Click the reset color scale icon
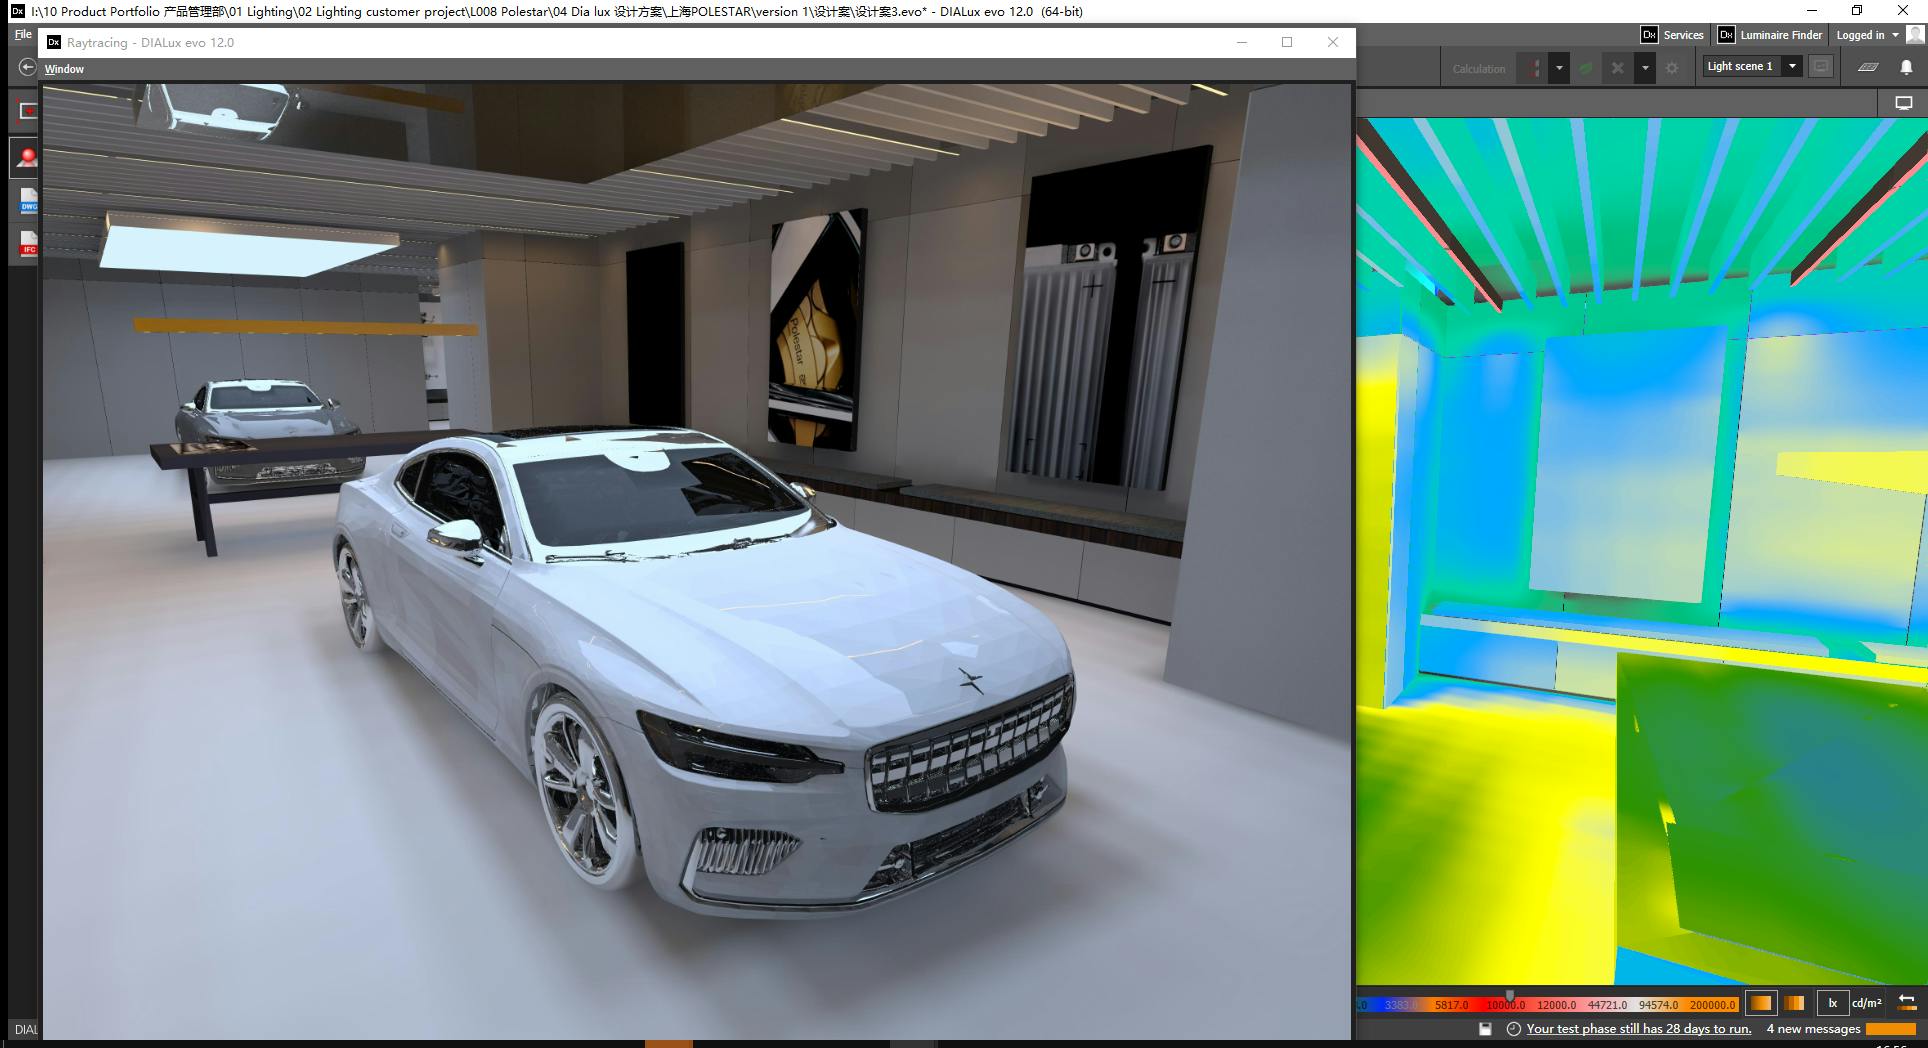Screen dimensions: 1928x1048 point(1906,1003)
